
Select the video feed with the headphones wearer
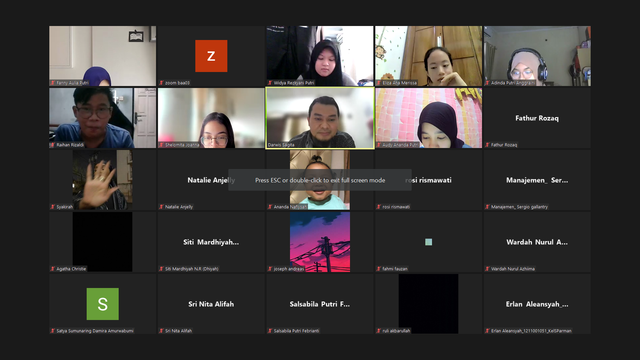coord(537,56)
